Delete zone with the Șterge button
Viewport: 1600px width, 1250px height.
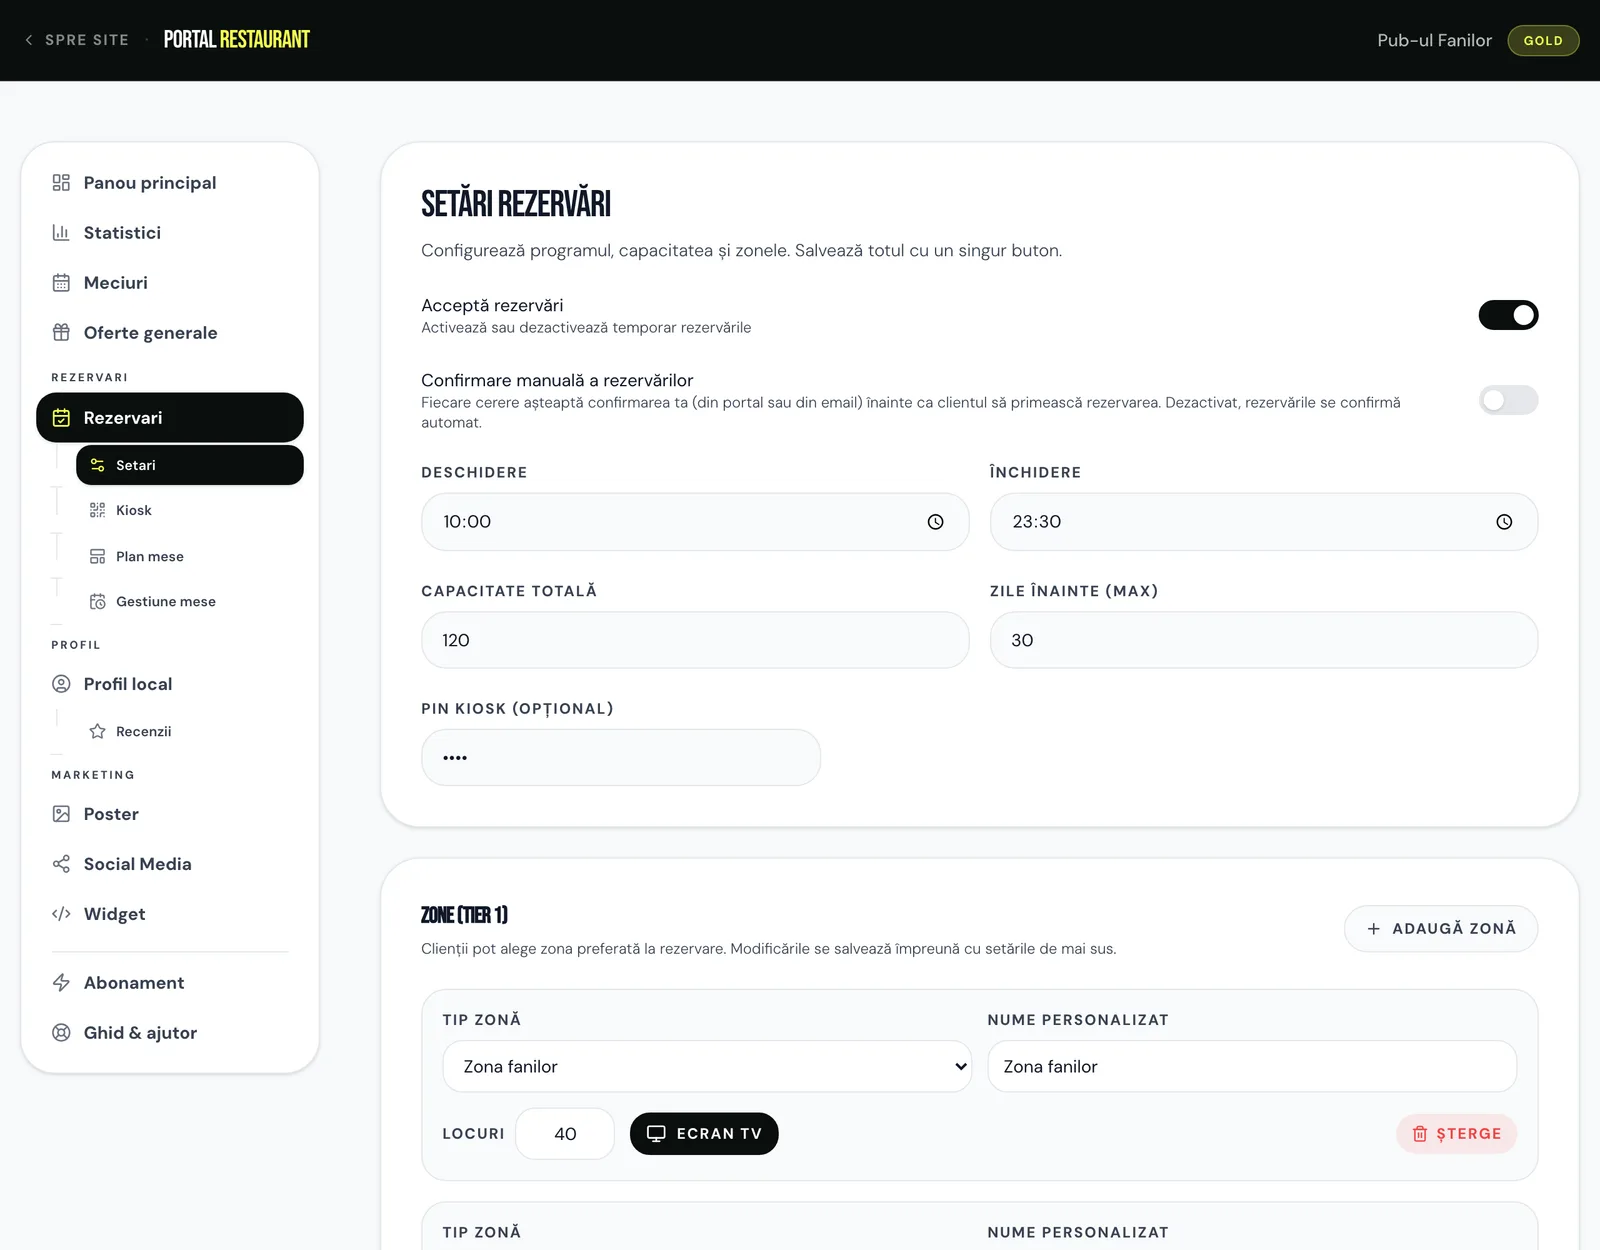click(x=1457, y=1134)
